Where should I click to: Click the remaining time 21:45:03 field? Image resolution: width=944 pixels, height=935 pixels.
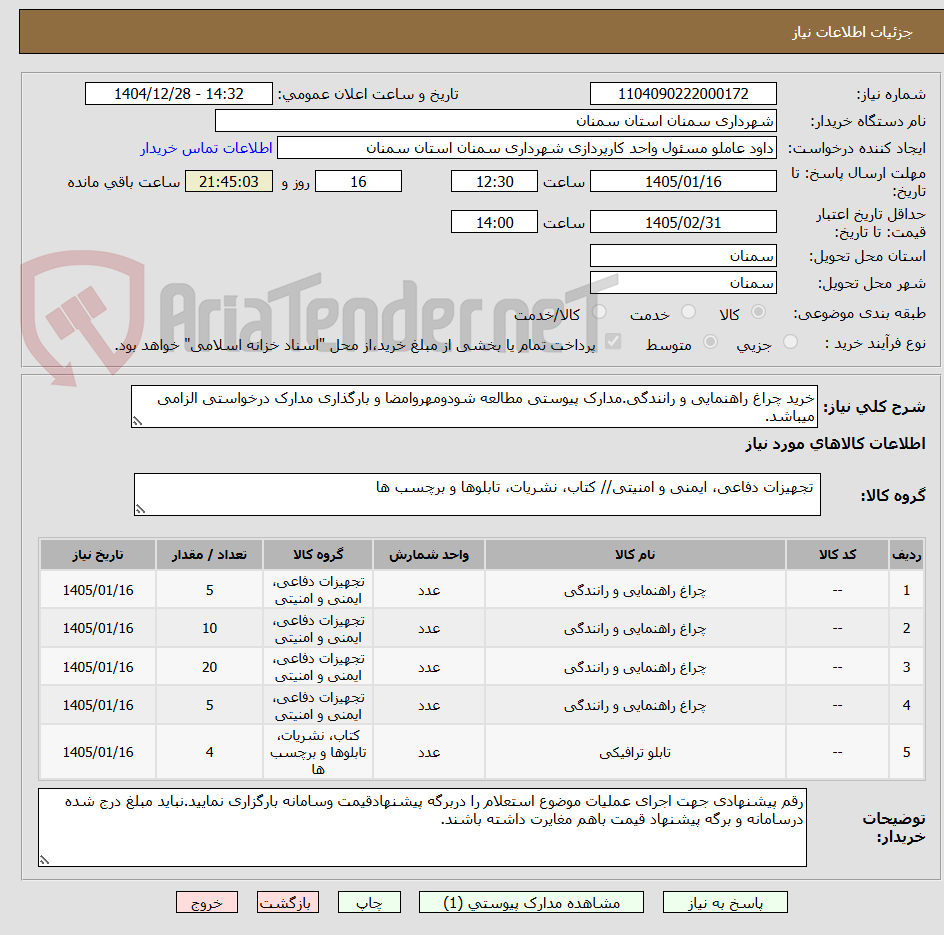[229, 181]
